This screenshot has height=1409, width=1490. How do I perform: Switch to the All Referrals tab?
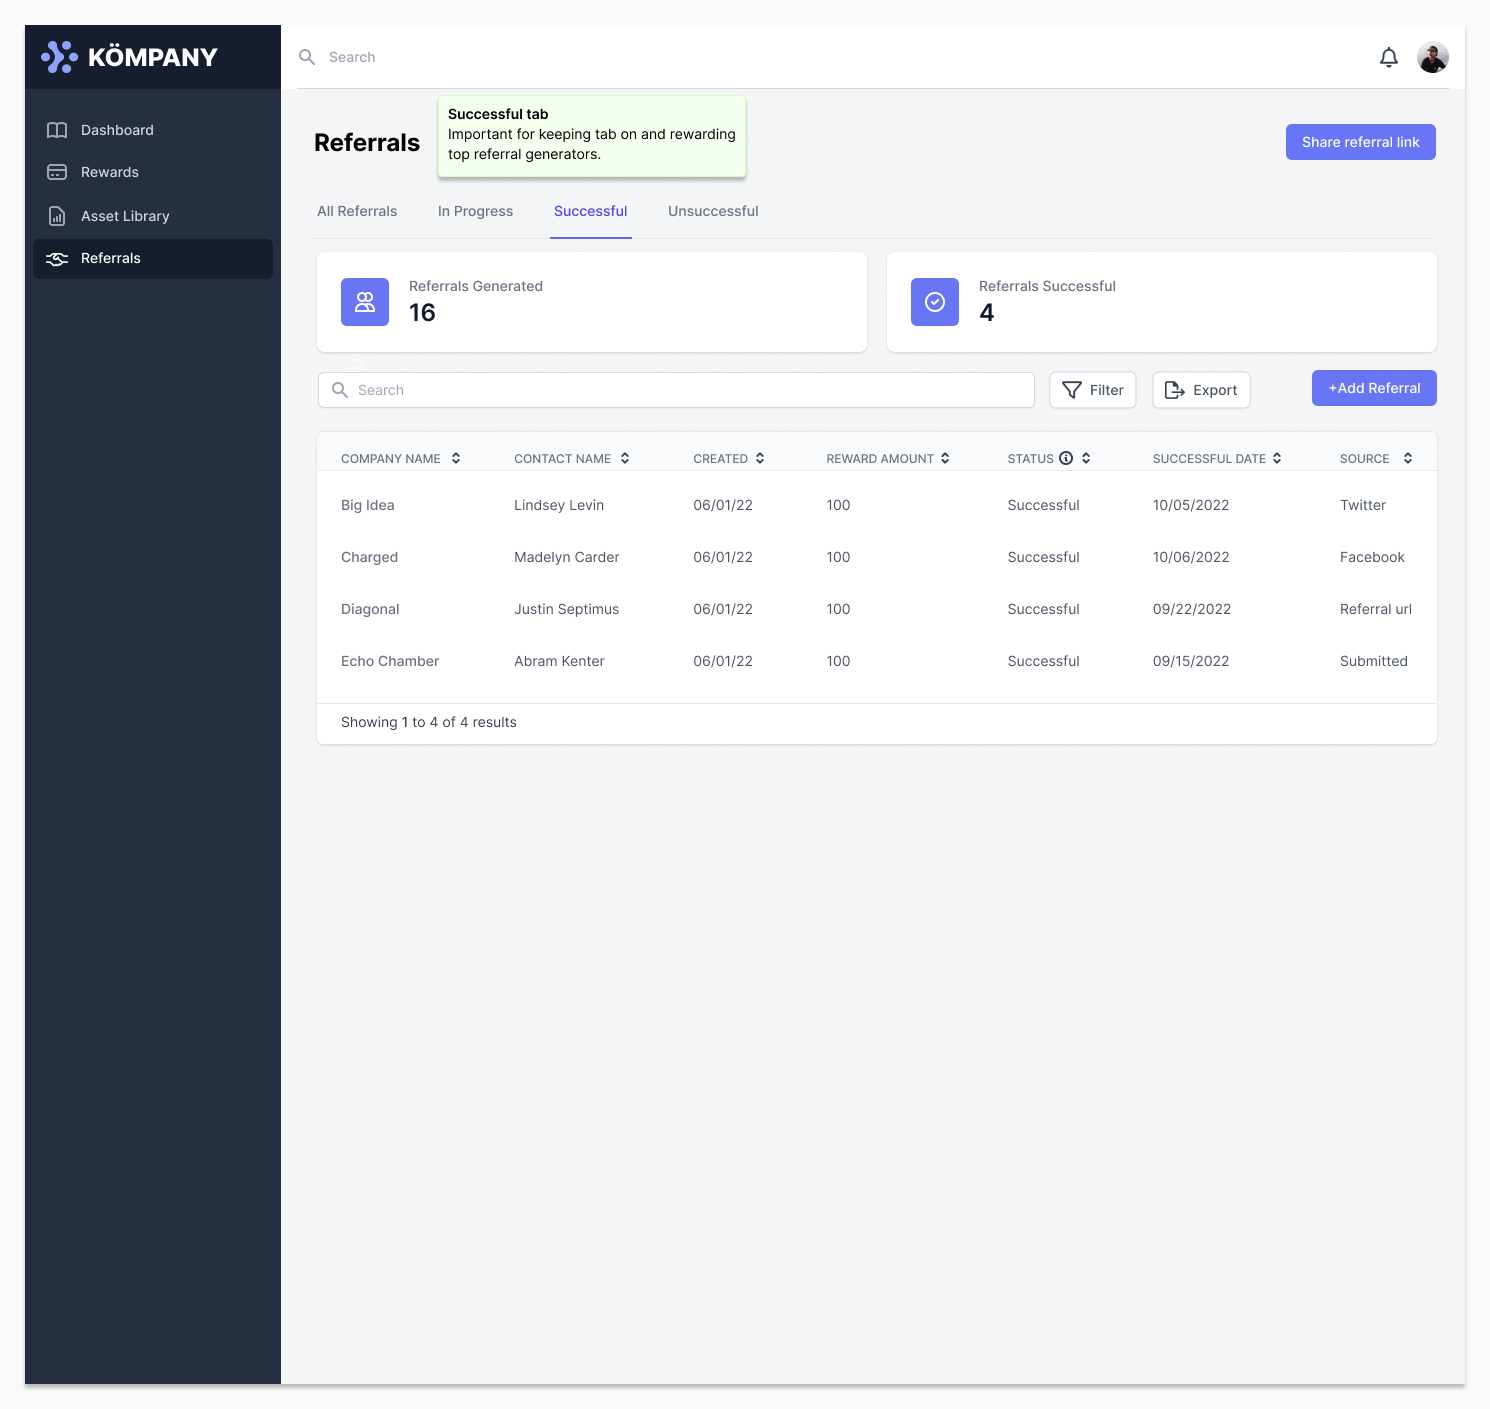pos(357,211)
